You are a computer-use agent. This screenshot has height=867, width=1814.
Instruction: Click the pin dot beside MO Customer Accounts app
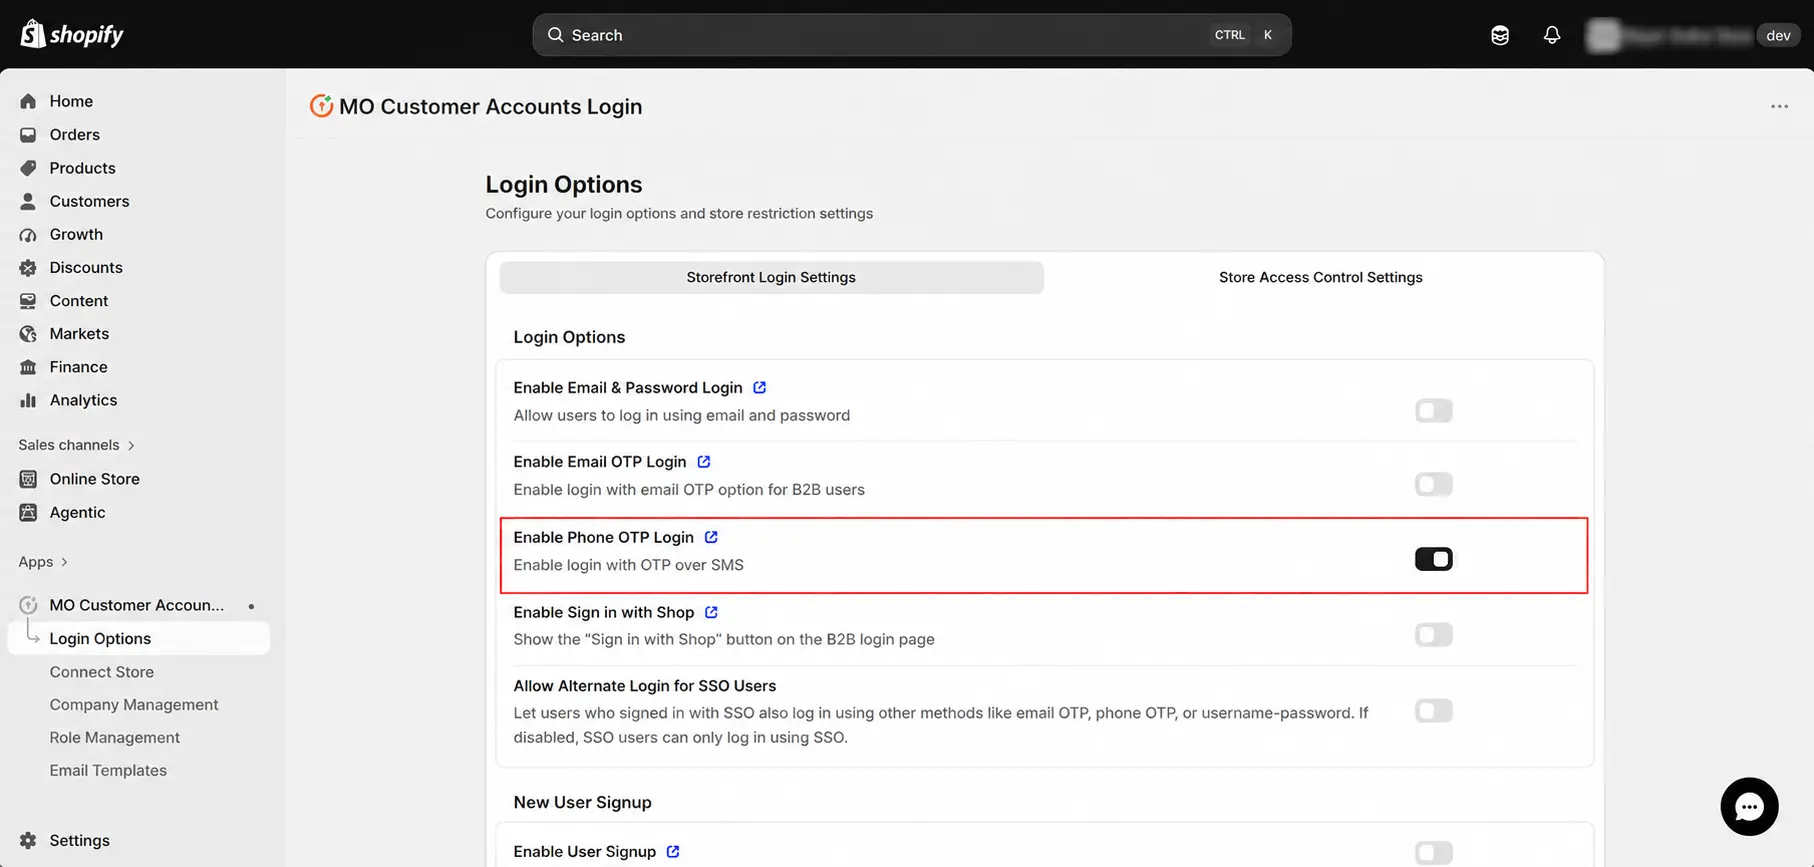click(251, 606)
